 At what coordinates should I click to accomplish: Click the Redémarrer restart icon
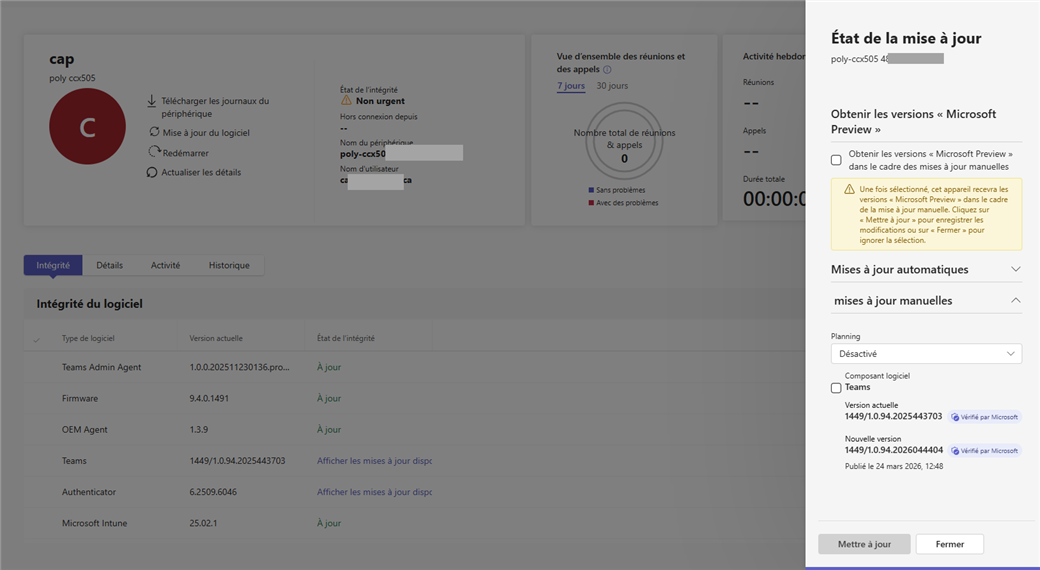pos(154,152)
